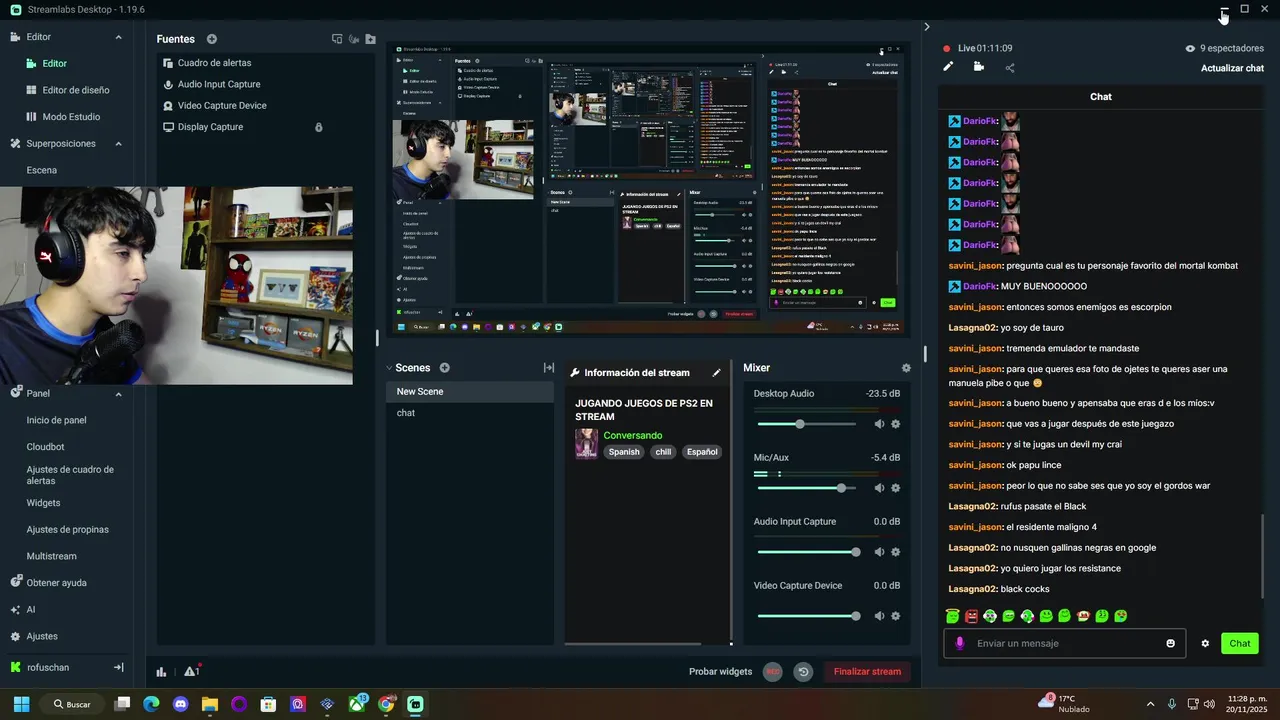
Task: Click the add folder icon in the Fuentes header
Action: point(371,39)
